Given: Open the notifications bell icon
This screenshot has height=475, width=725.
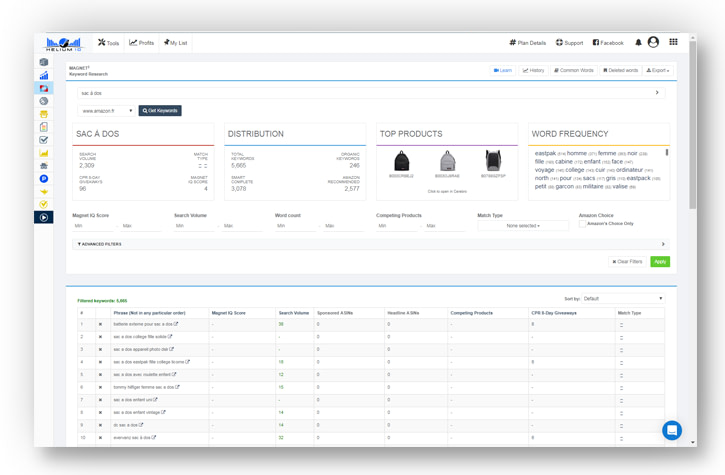Looking at the screenshot, I should [x=638, y=43].
